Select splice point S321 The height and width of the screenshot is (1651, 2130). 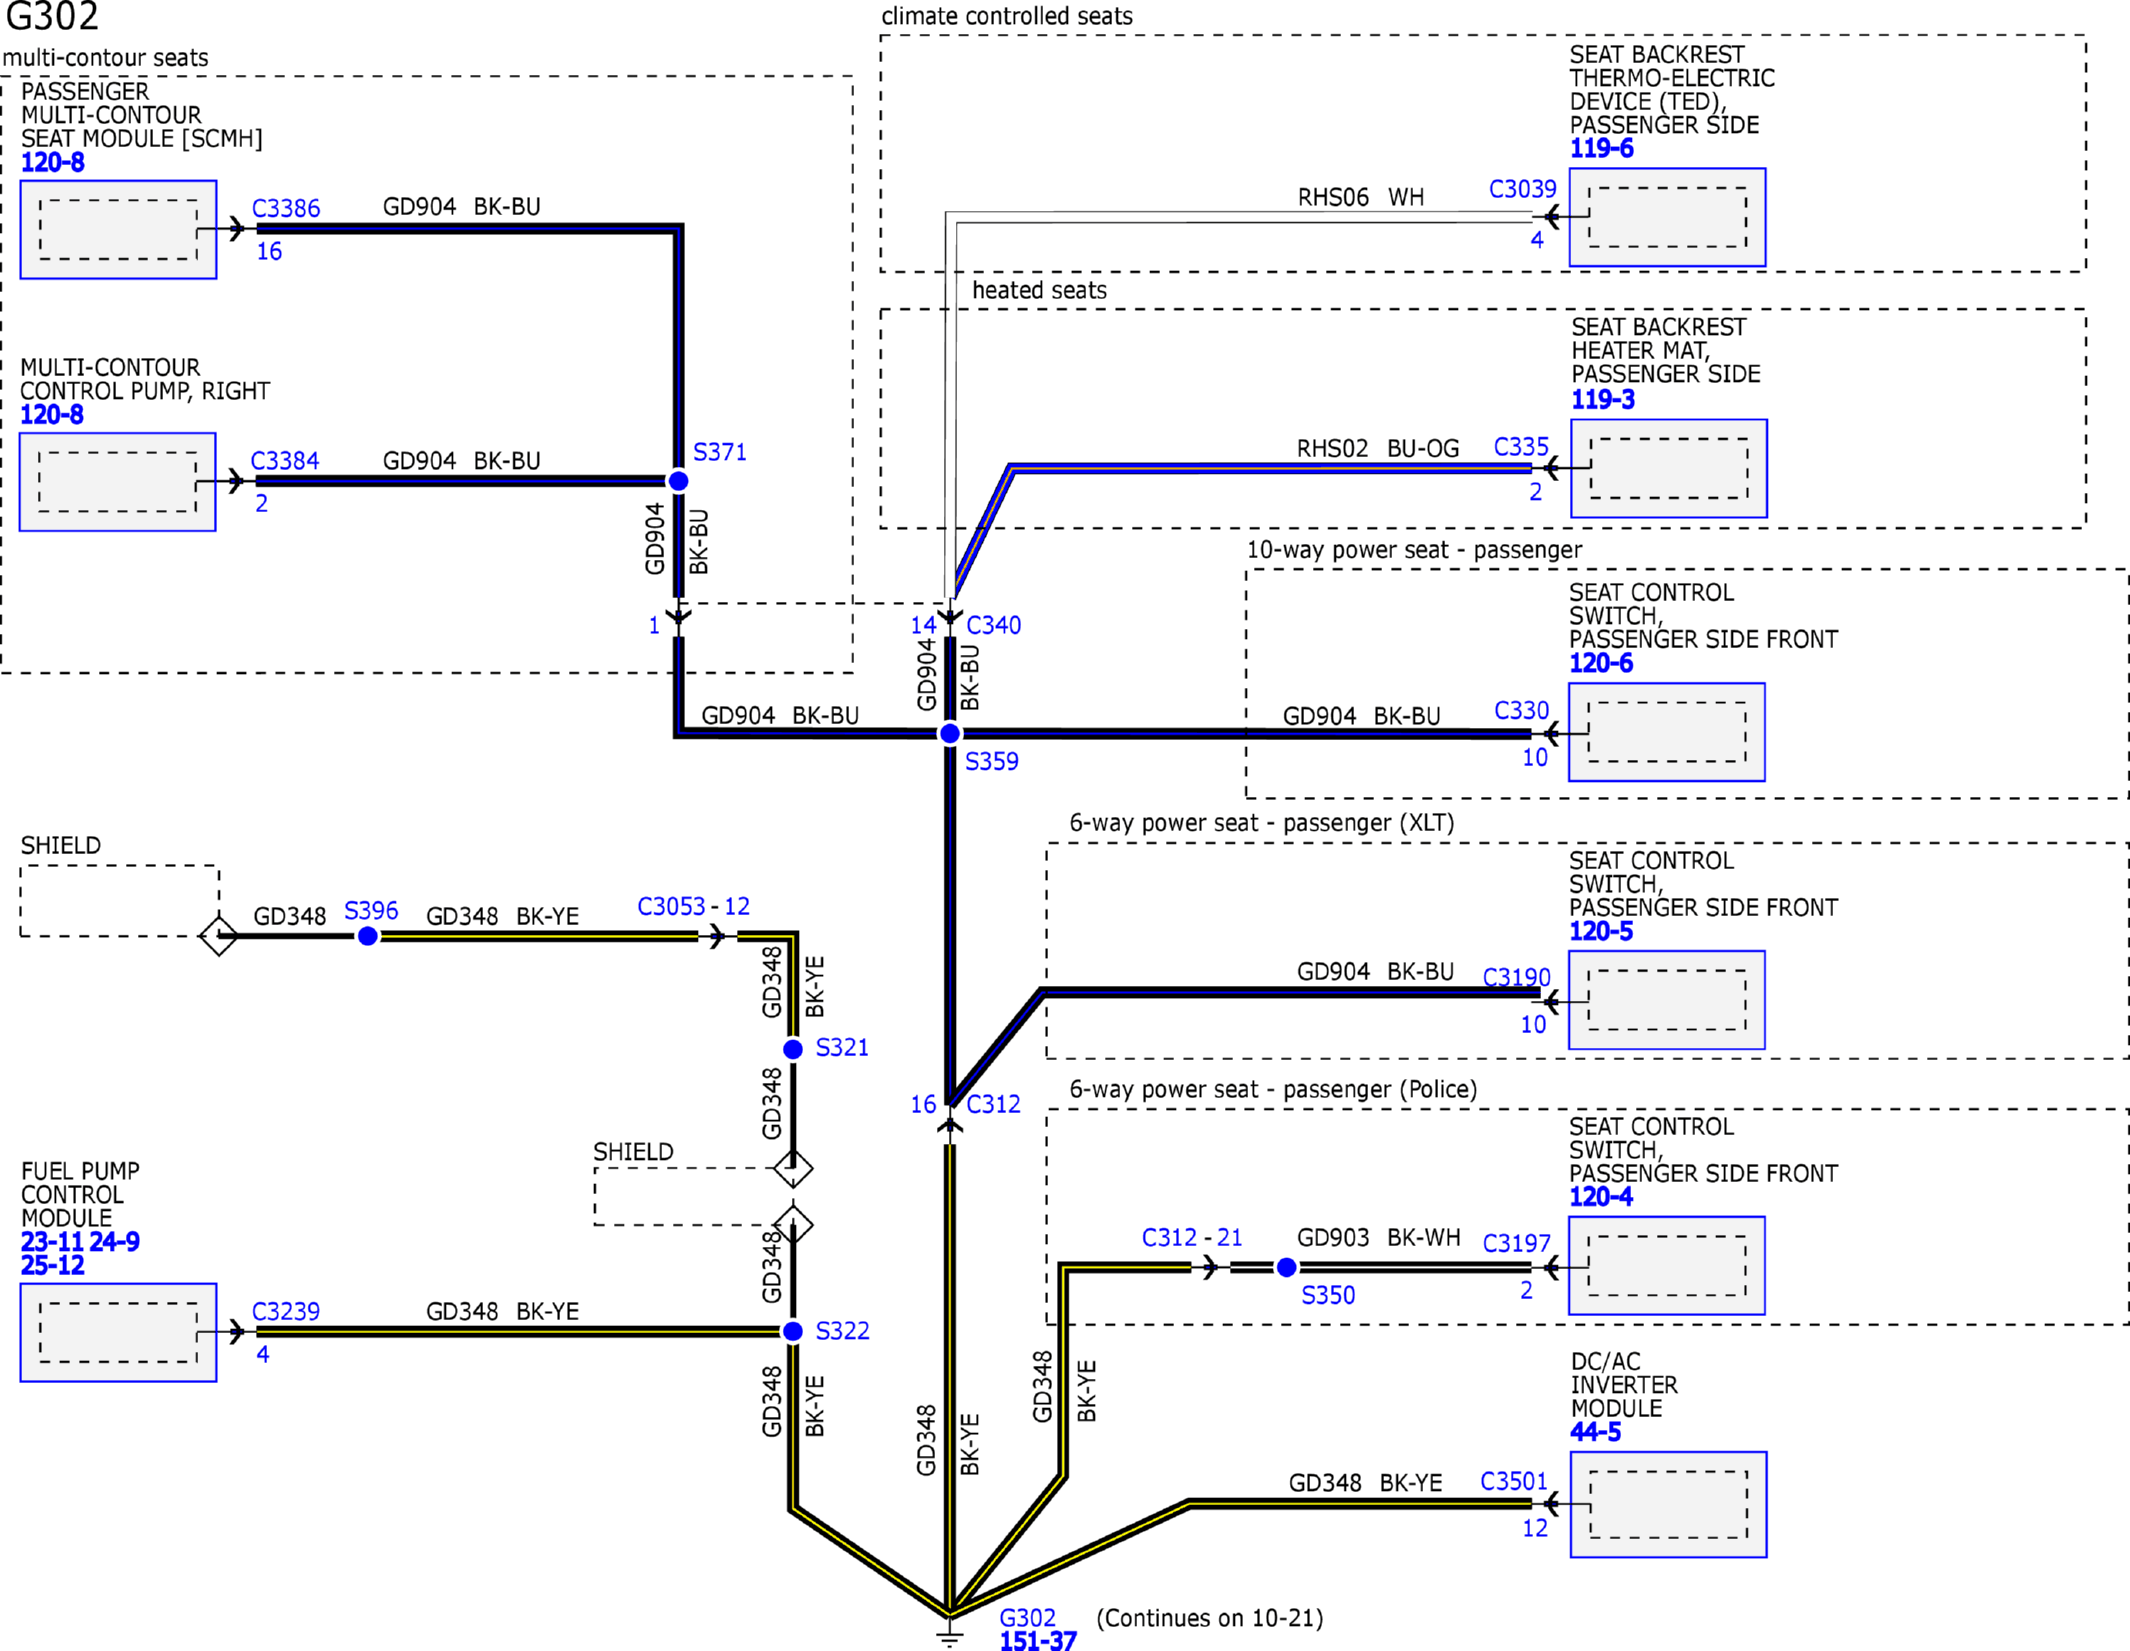(x=793, y=1049)
